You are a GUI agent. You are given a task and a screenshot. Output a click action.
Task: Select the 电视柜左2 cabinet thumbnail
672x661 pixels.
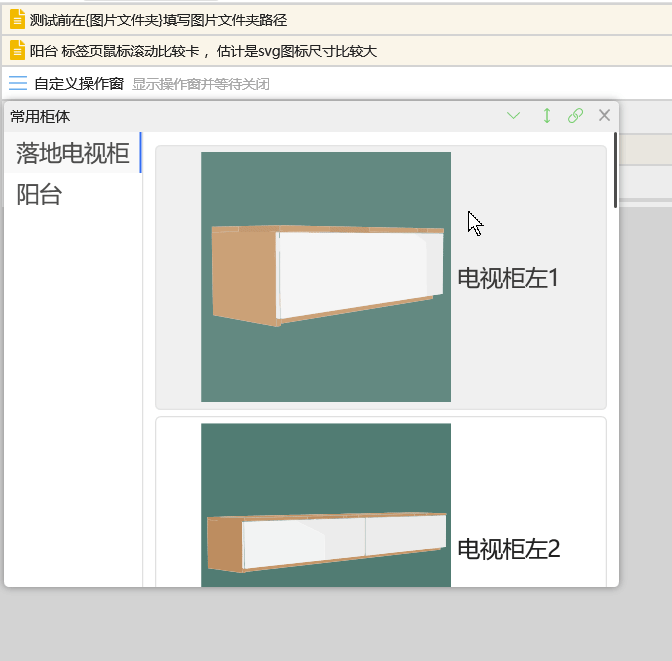(x=326, y=505)
